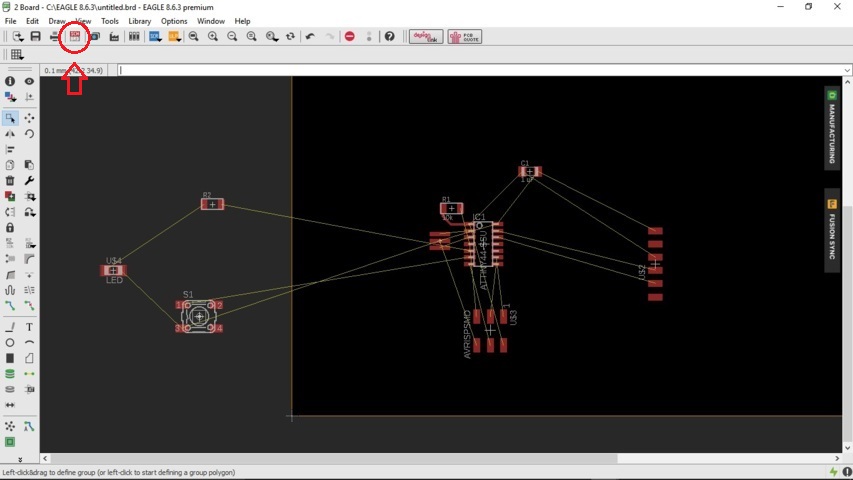Open the CAM processor icon
Screen dimensions: 853x480
tap(95, 36)
